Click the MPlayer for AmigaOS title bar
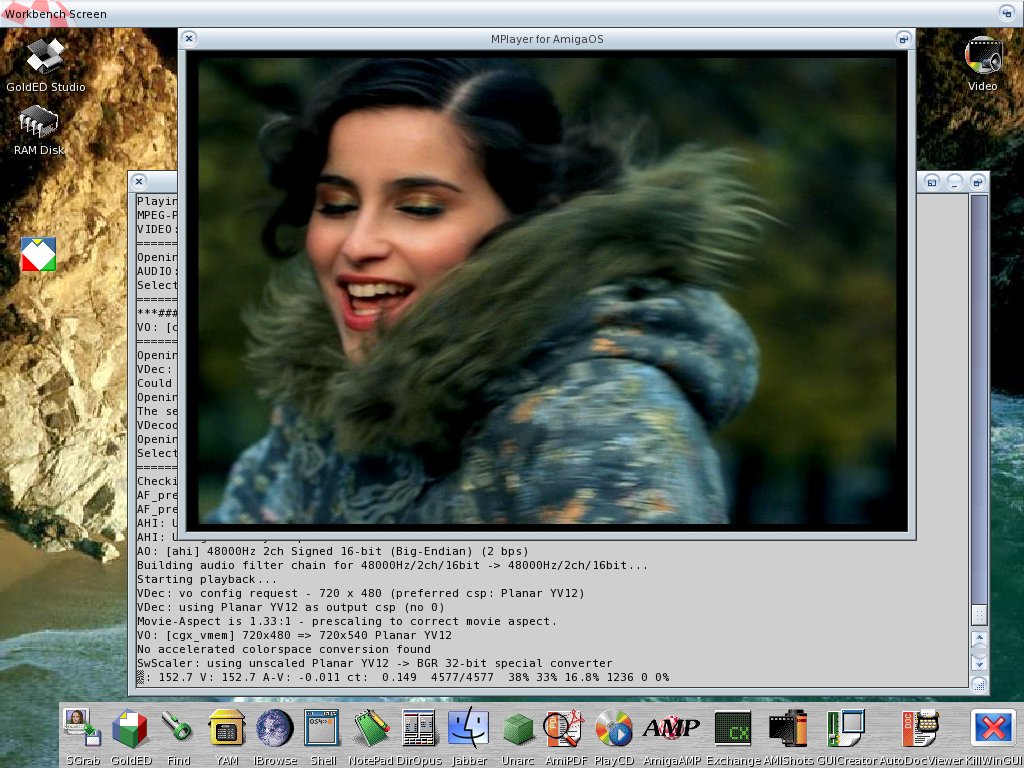1024x768 pixels. [x=546, y=39]
